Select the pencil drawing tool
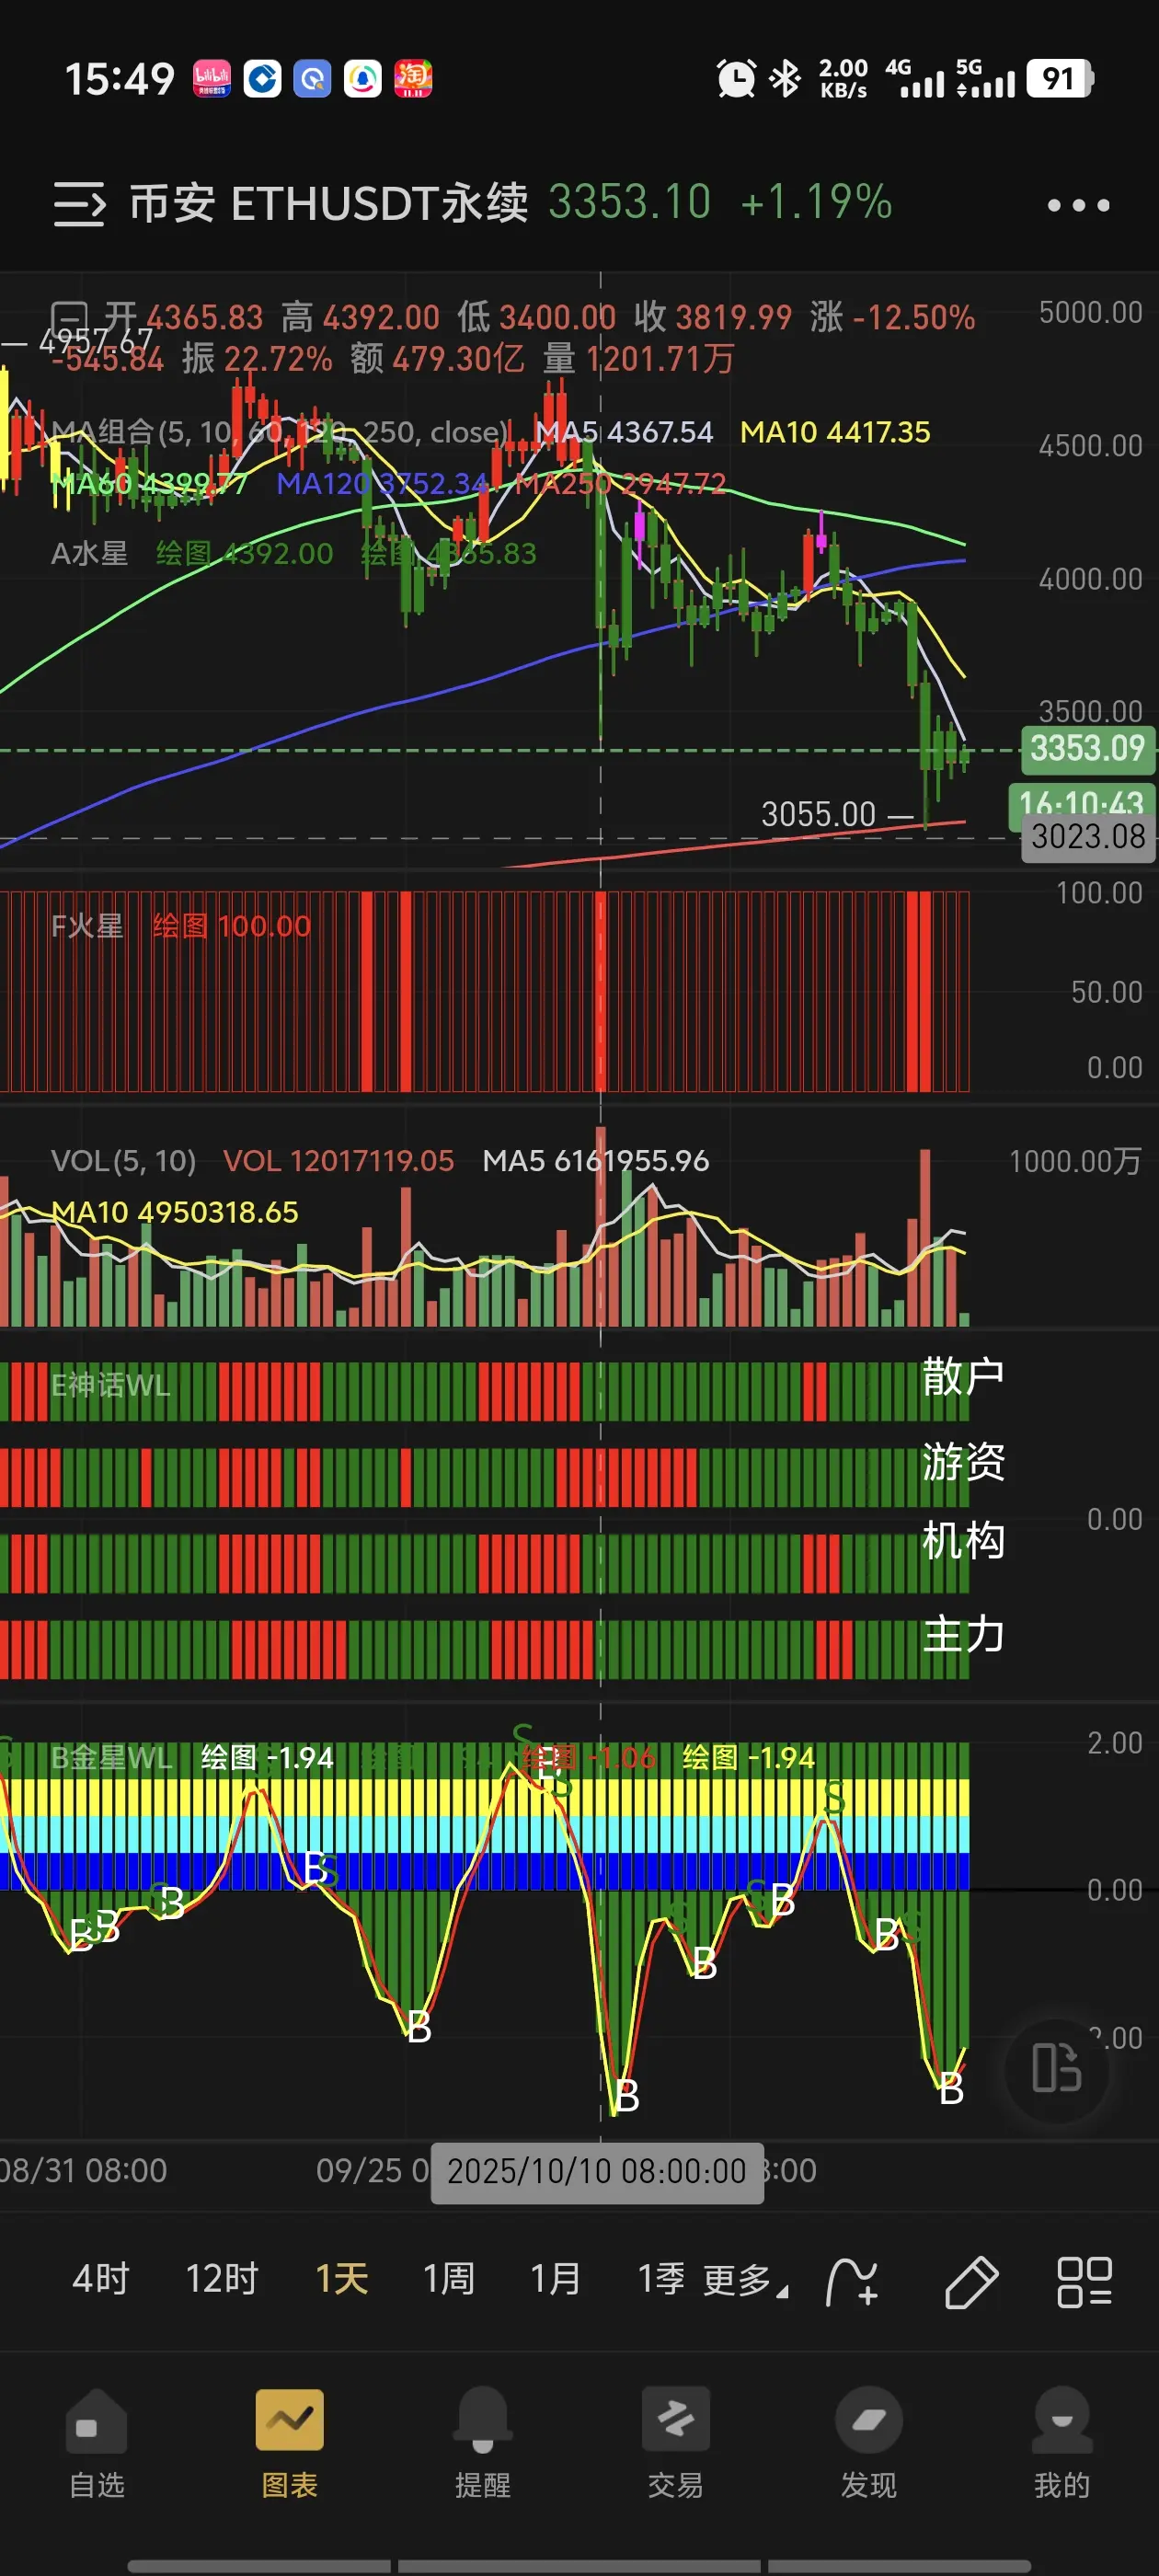Screen dimensions: 1159x2576 970,2282
